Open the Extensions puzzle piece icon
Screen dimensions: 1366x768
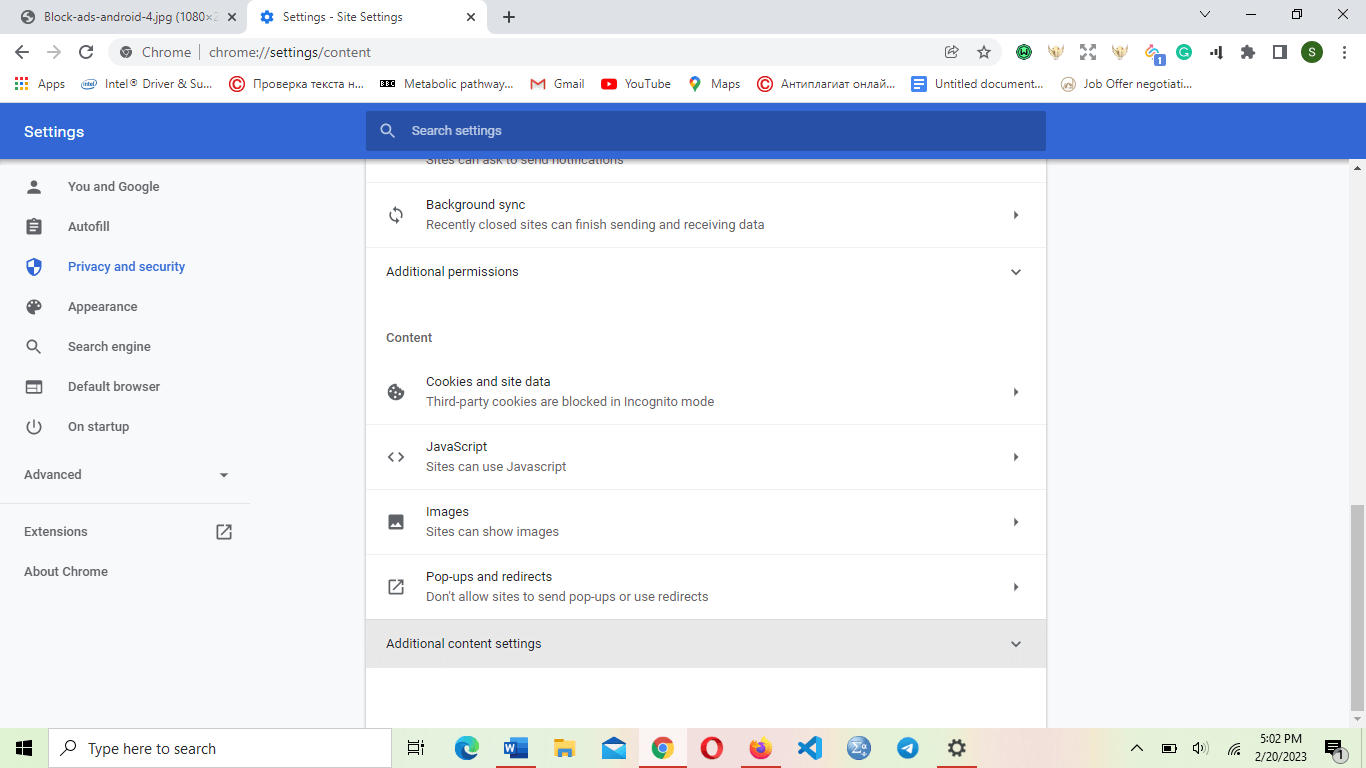coord(1248,52)
